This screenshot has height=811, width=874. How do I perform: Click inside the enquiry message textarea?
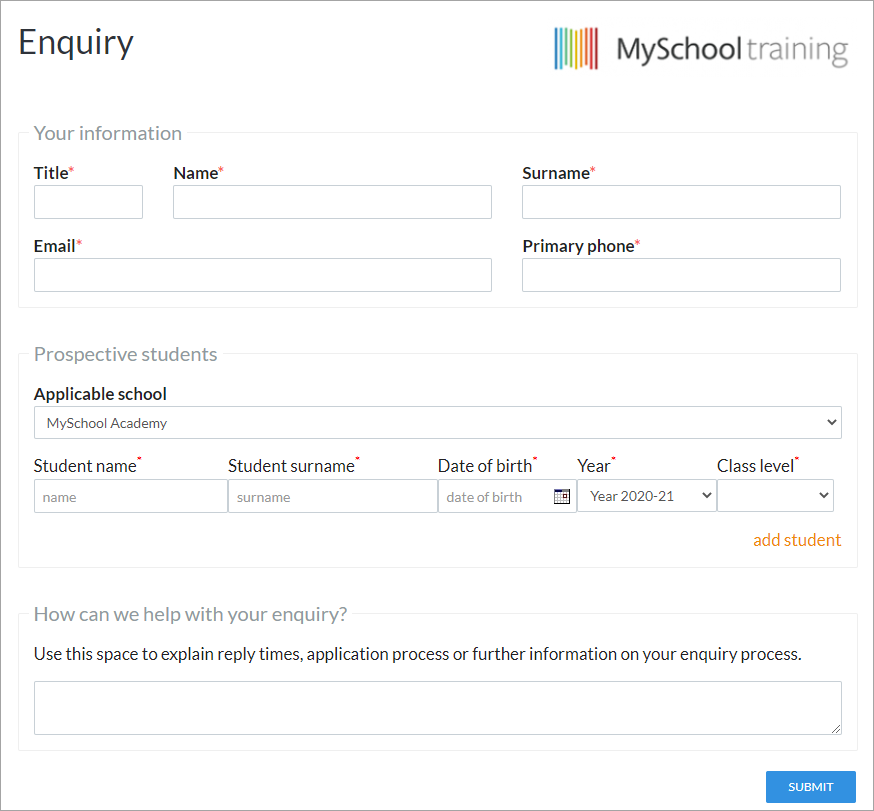click(x=438, y=708)
